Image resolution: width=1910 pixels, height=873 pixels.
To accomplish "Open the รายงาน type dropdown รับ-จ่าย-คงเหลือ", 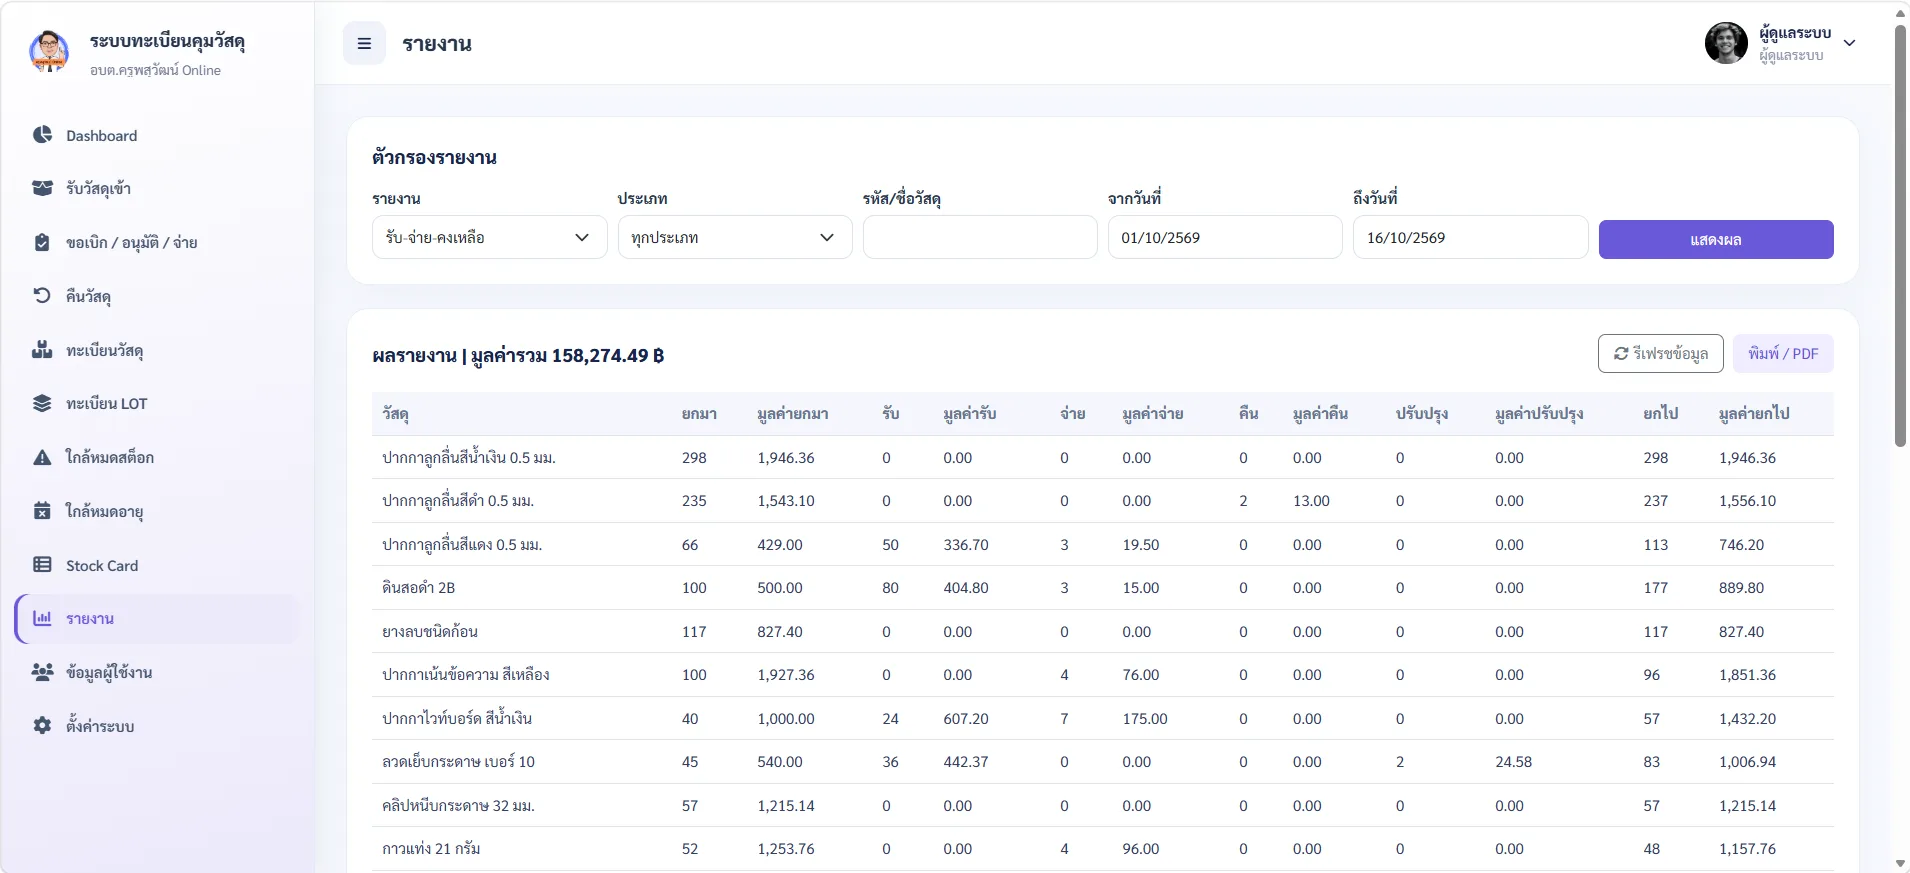I will point(489,237).
